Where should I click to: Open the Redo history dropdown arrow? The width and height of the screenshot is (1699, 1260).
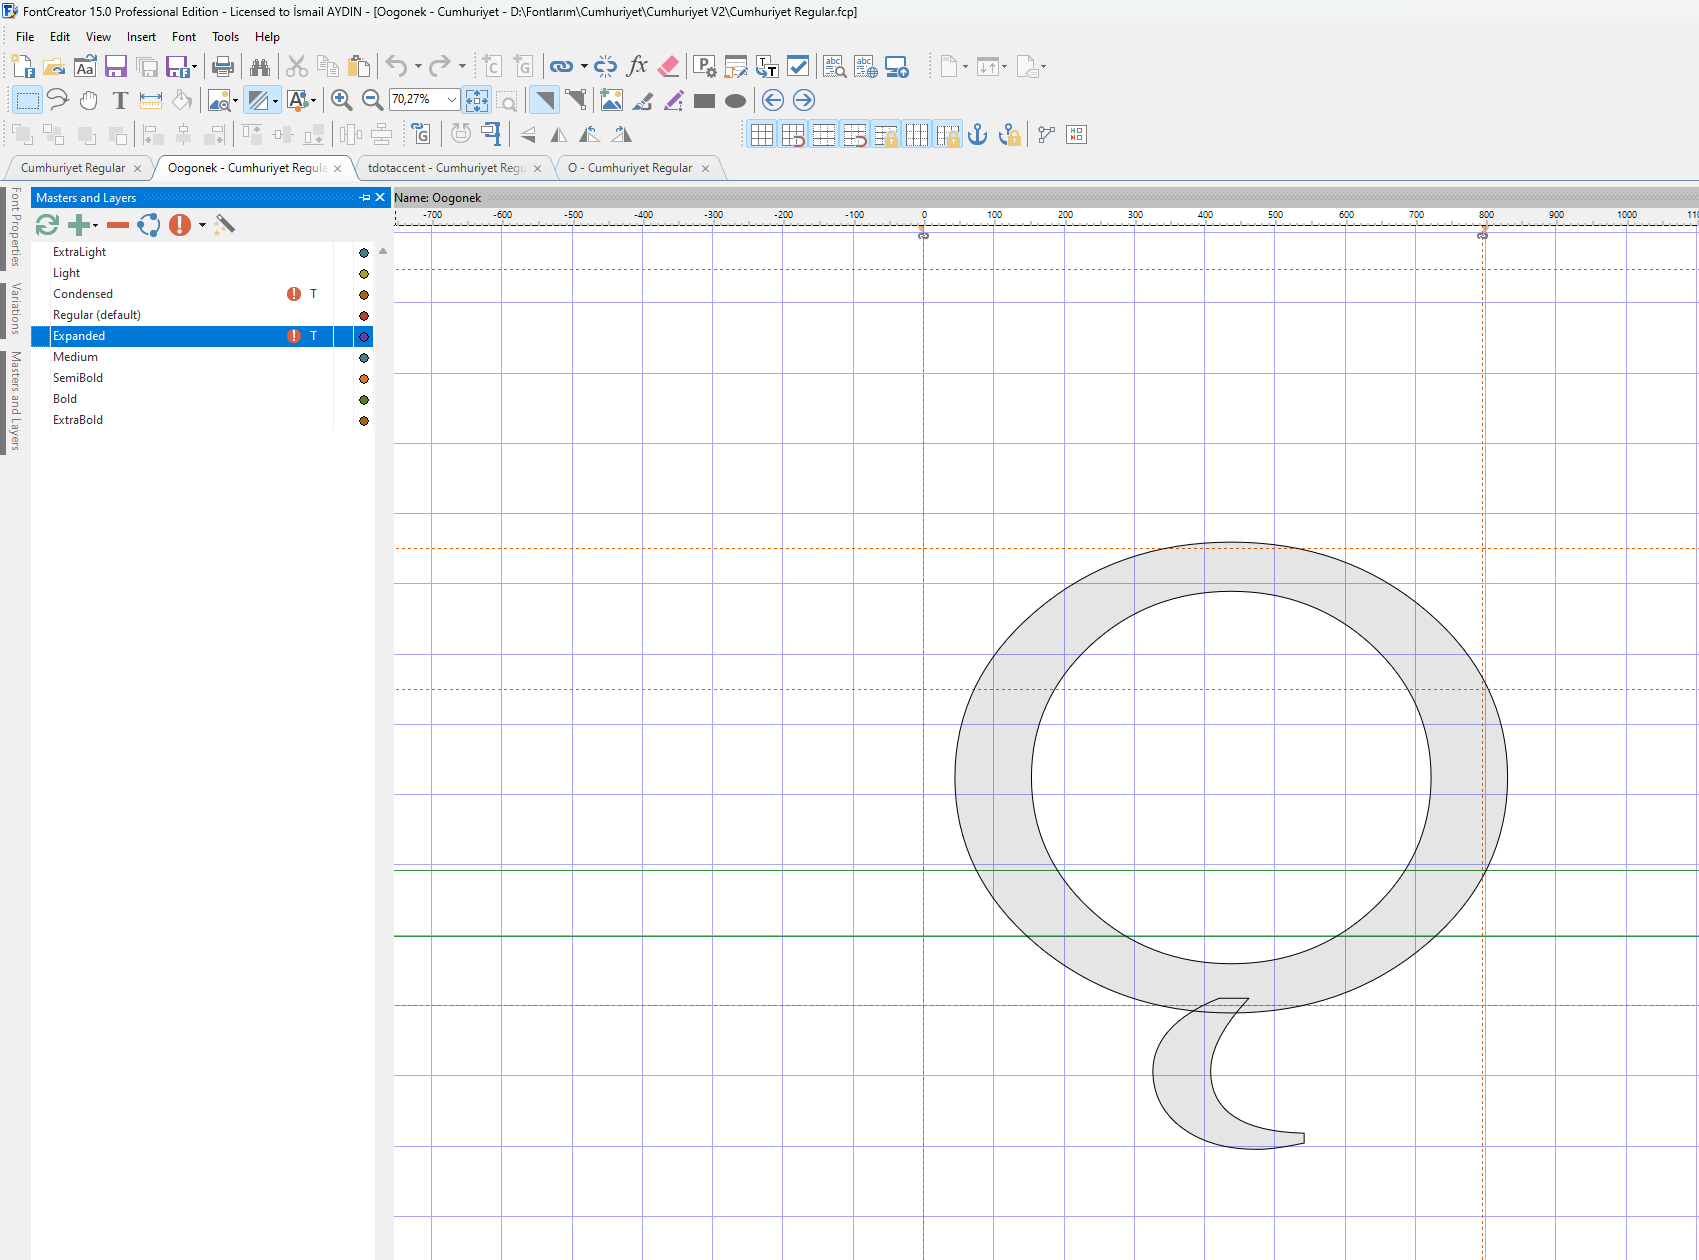[x=462, y=67]
